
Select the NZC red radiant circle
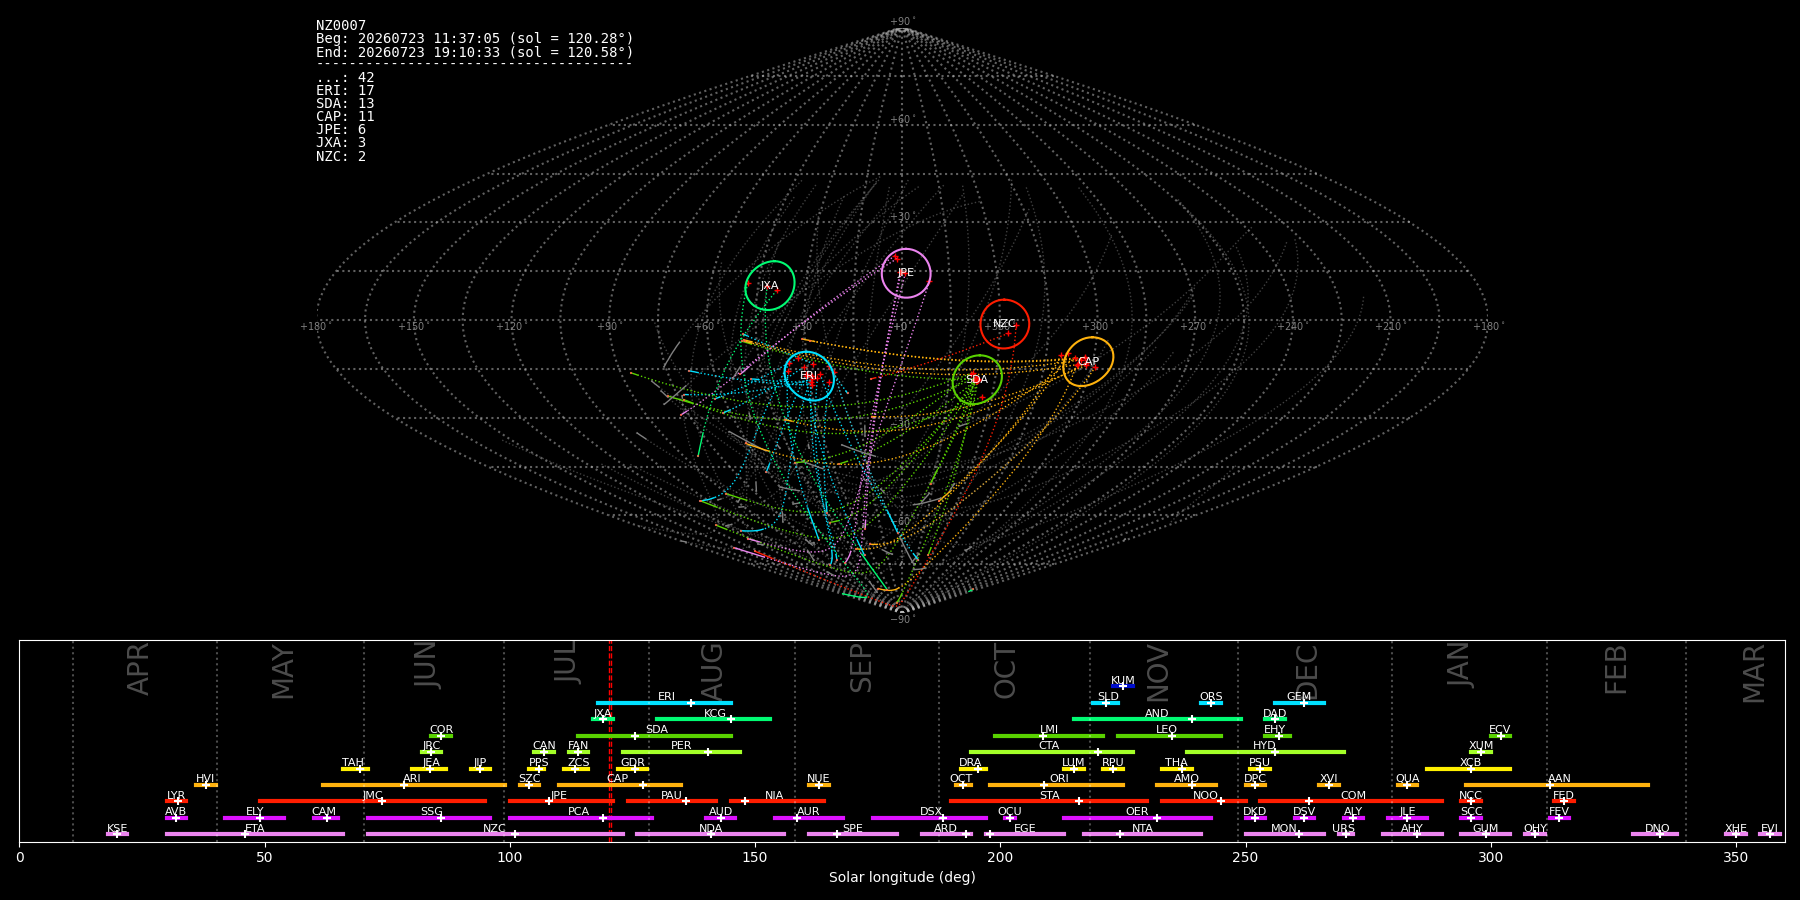tap(1005, 324)
